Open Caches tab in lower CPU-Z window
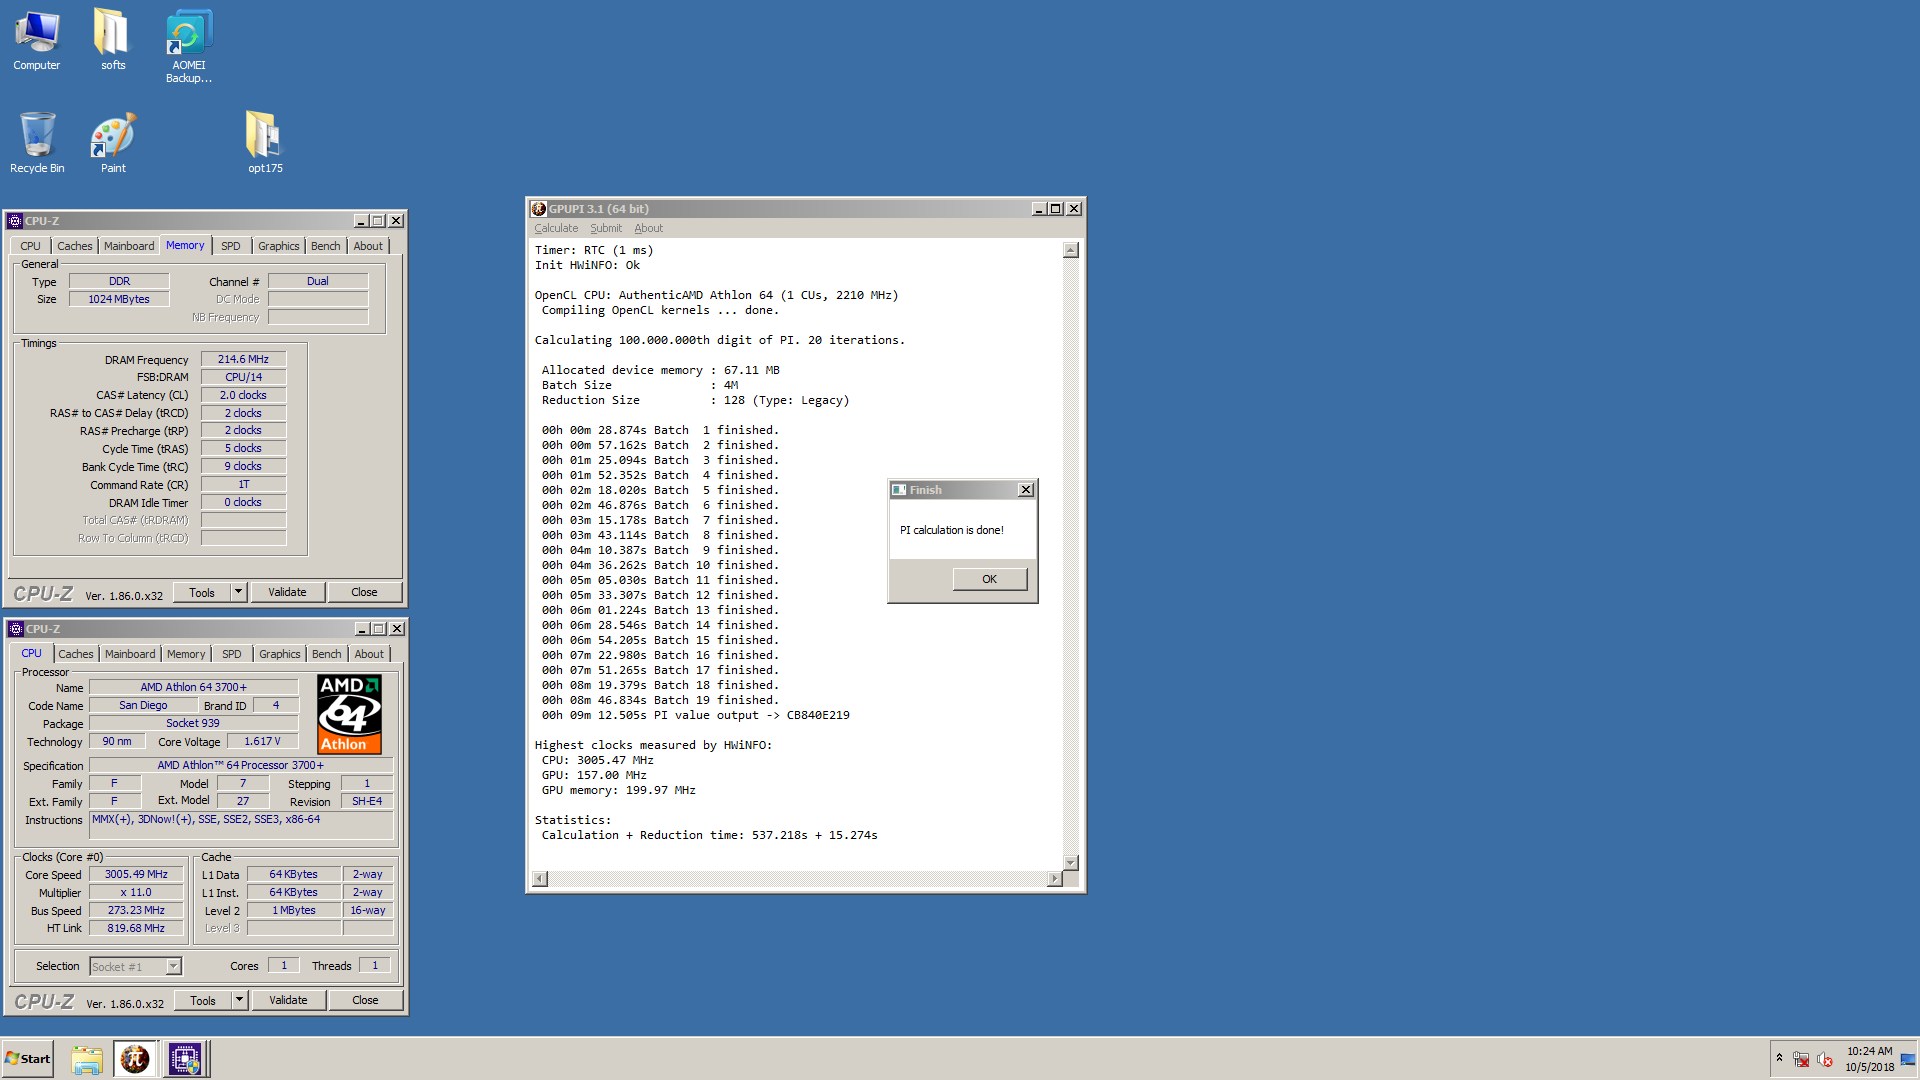 (75, 654)
